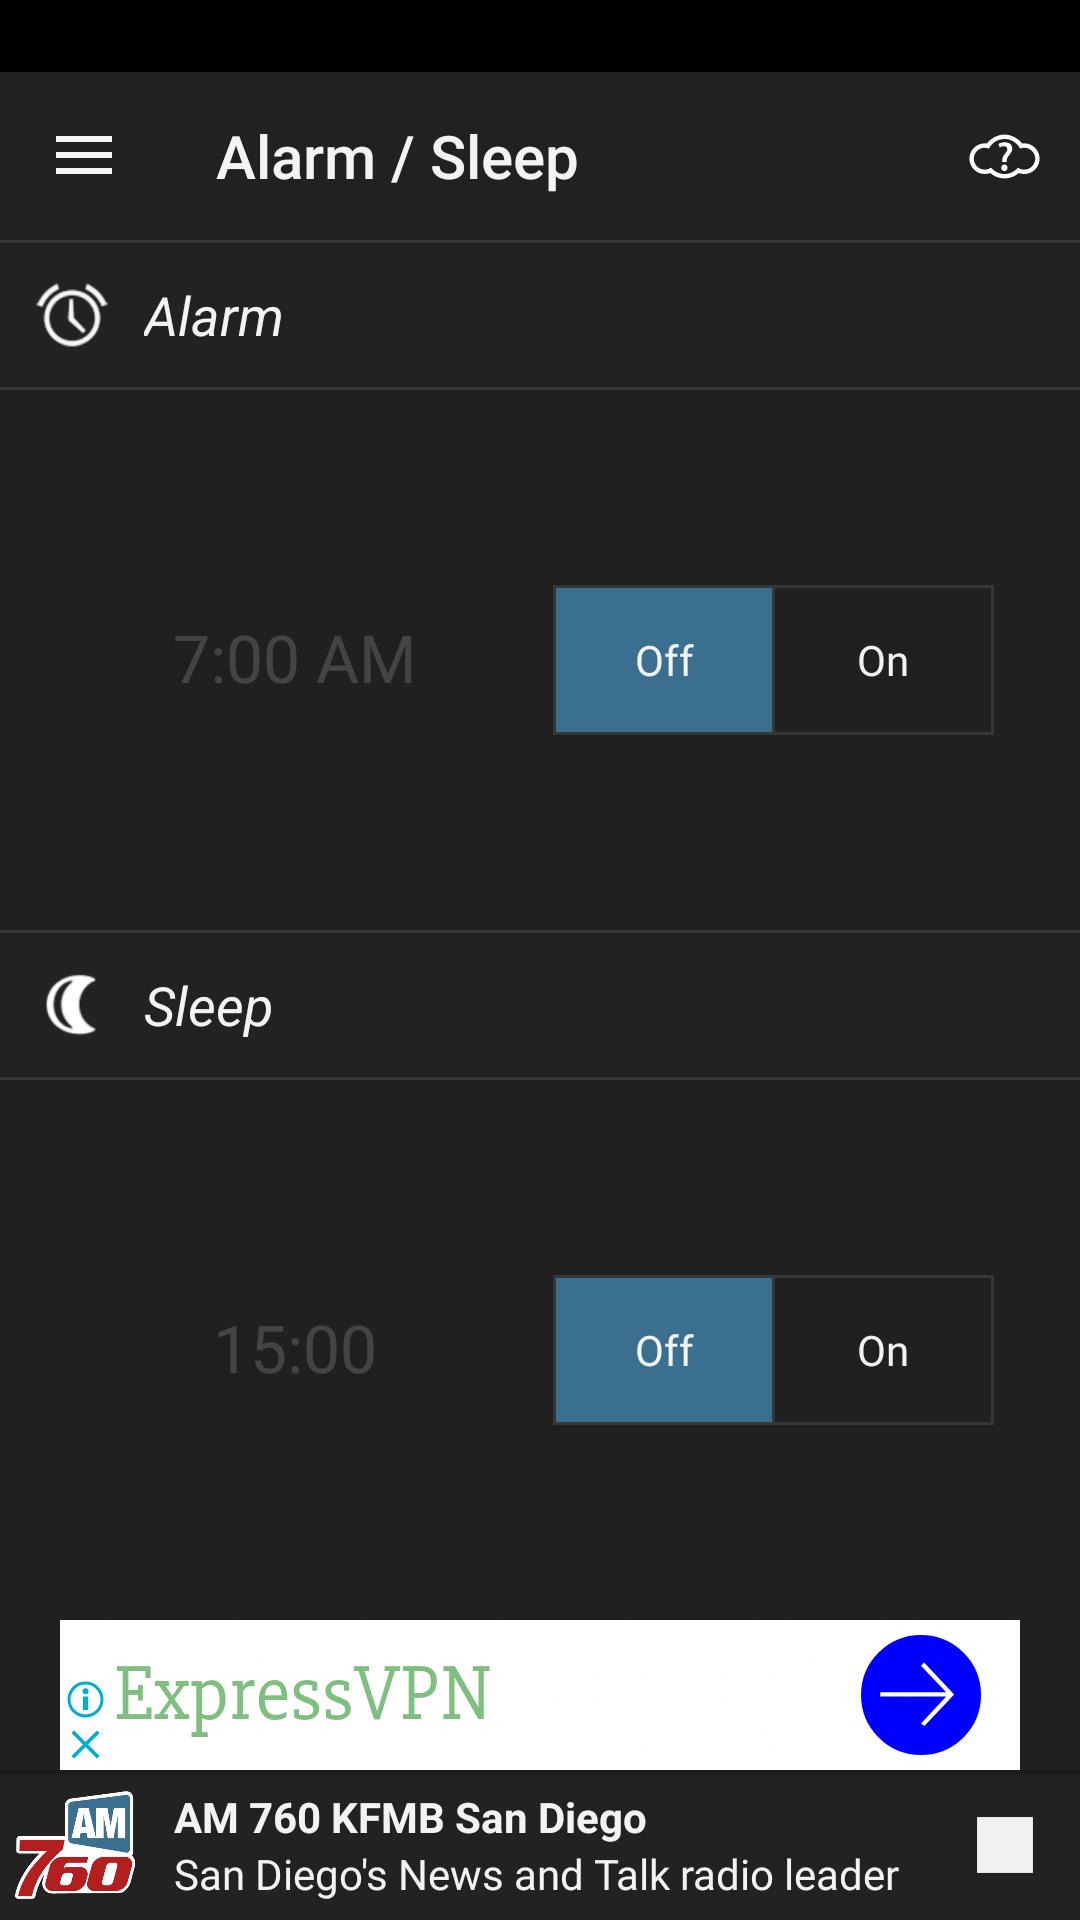Open the ExpressVPN ad arrow button
Image resolution: width=1080 pixels, height=1920 pixels.
[920, 1694]
